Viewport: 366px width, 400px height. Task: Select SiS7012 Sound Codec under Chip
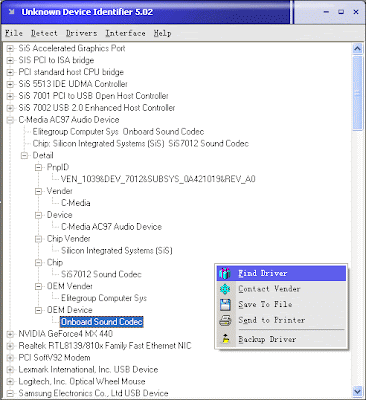(101, 274)
